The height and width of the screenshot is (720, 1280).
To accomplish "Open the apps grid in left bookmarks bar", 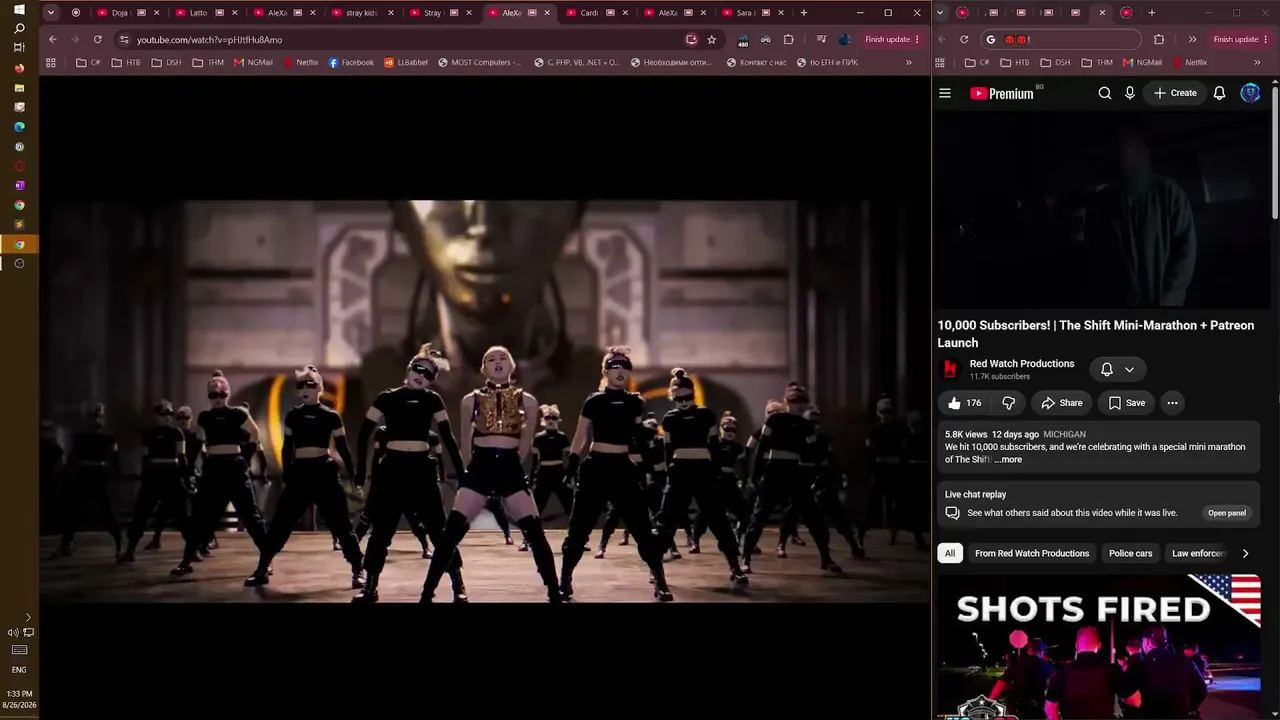I will point(51,62).
